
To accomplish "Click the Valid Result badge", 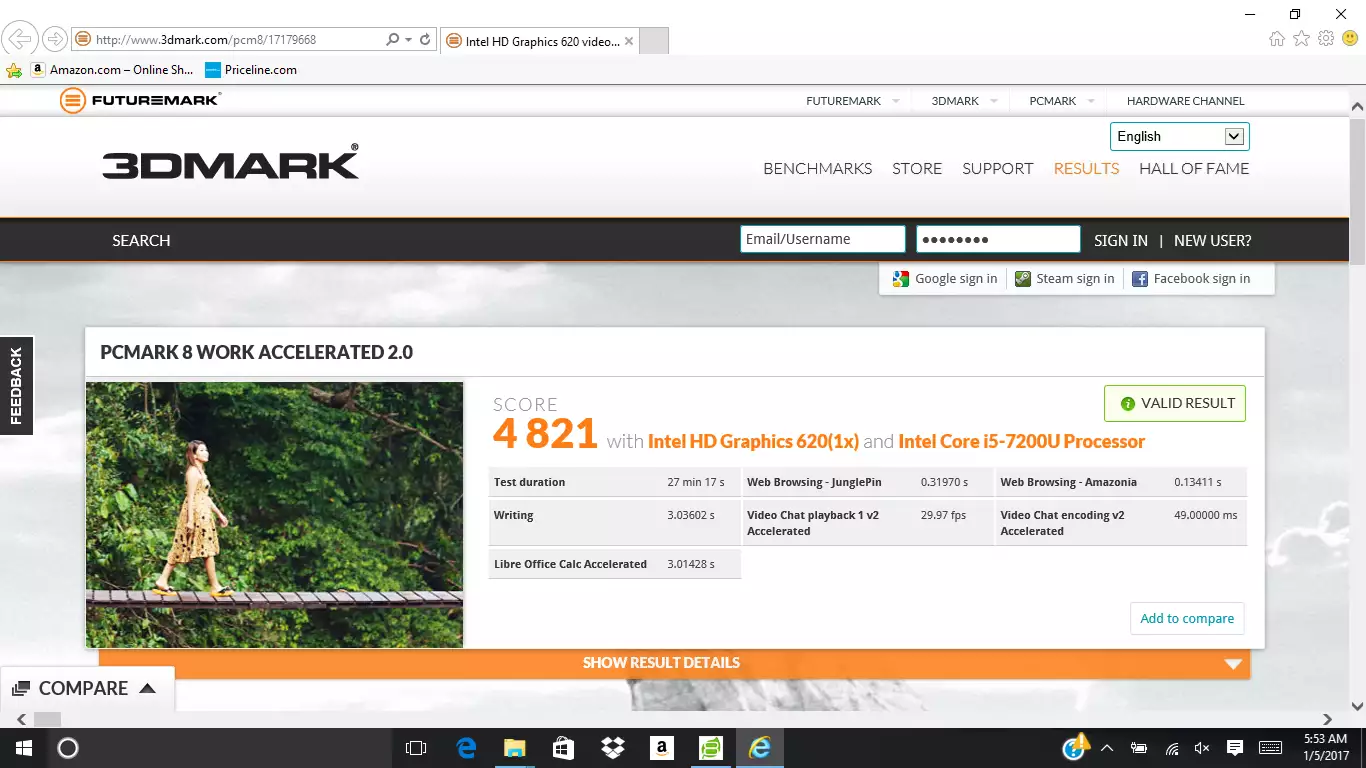I will pos(1175,404).
